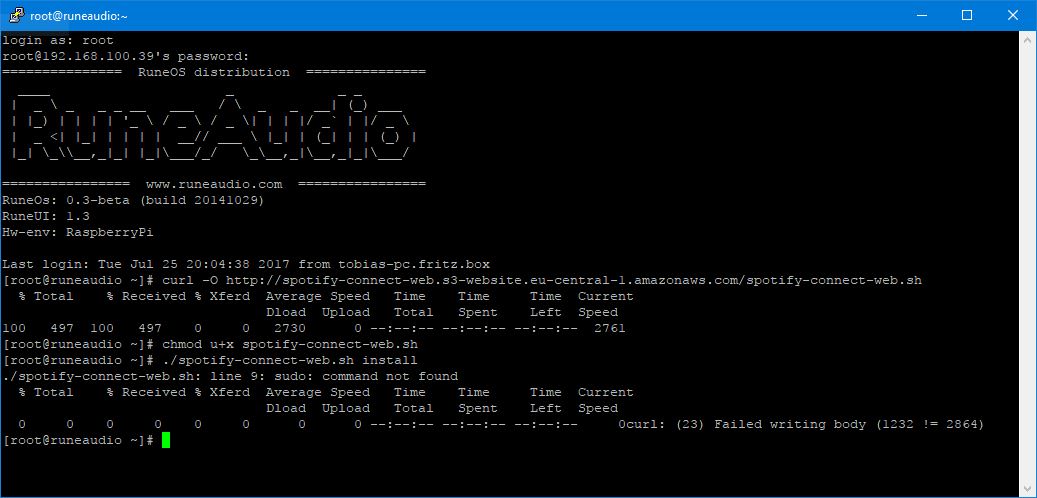Click the 'www.runeaudio.com' text

click(214, 184)
